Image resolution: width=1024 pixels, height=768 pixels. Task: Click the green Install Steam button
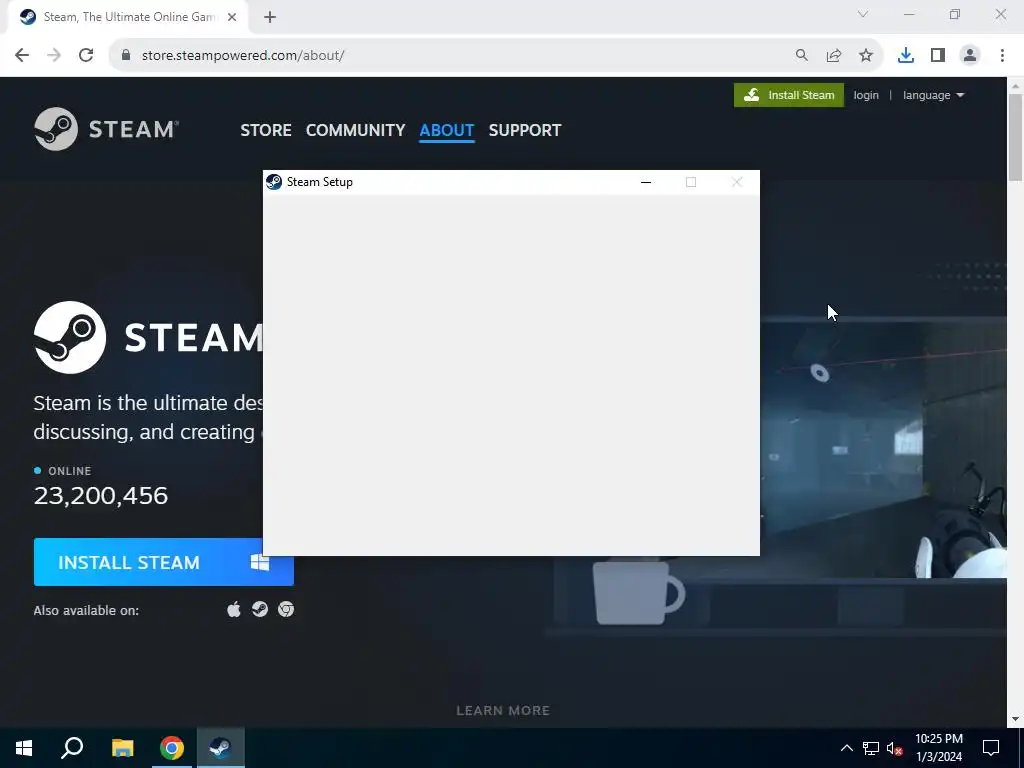(x=788, y=95)
